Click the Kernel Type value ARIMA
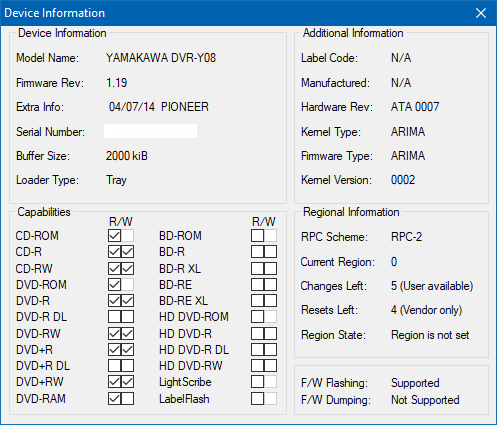Viewport: 497px width, 425px height. coord(408,132)
